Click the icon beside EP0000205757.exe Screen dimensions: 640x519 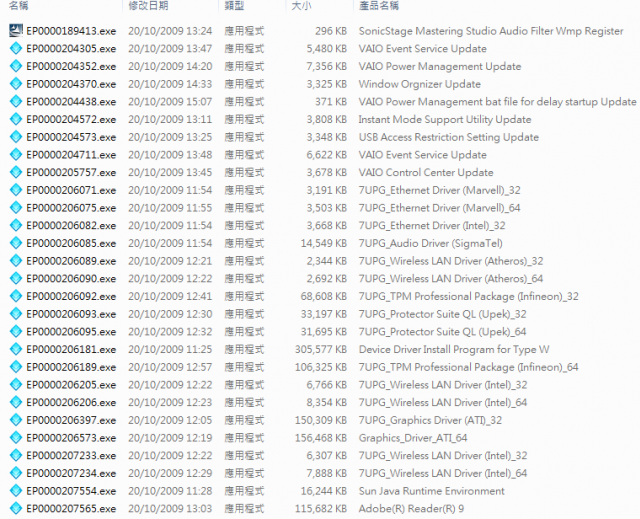[x=16, y=172]
